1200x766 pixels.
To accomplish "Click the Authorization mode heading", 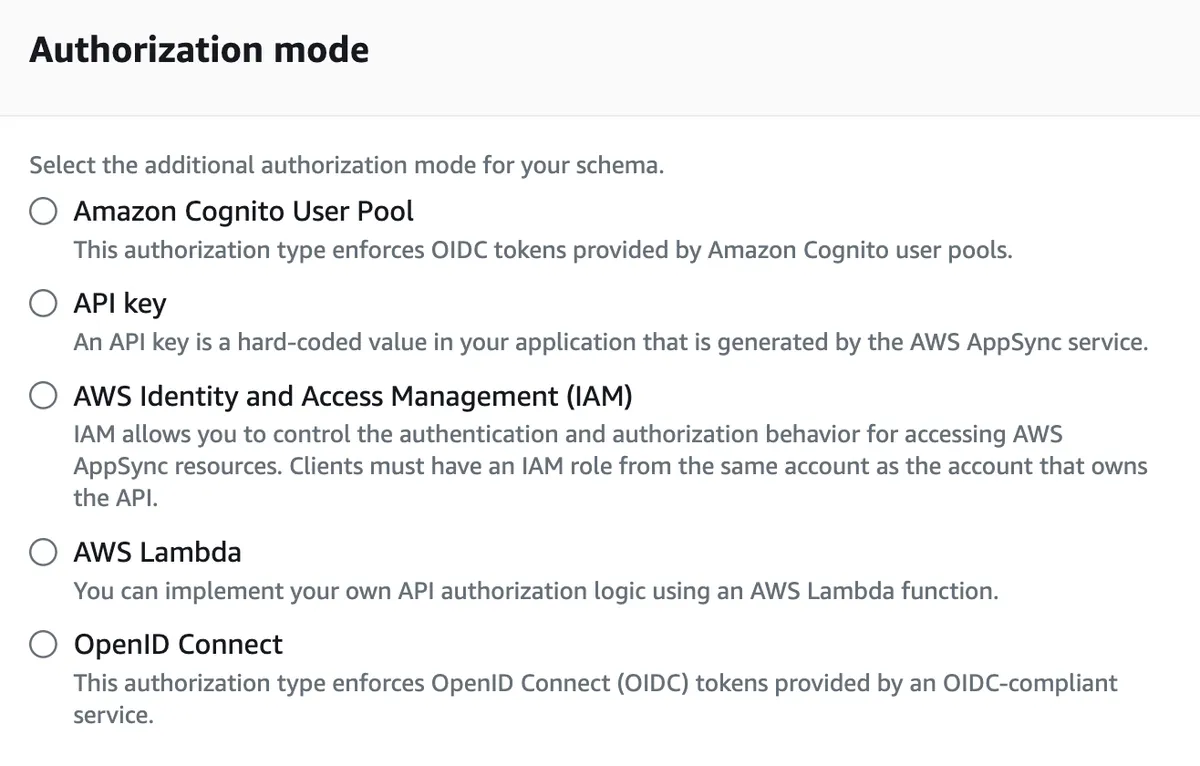I will coord(198,48).
